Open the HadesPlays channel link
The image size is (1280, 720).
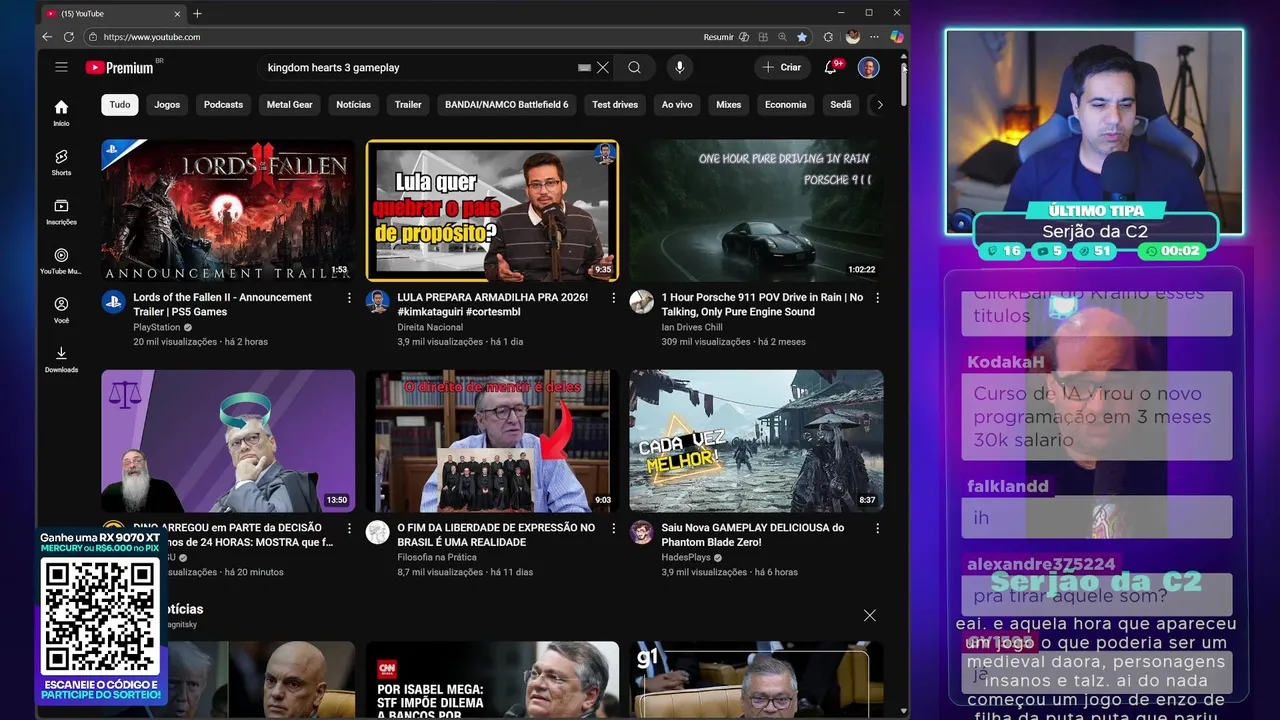click(687, 557)
